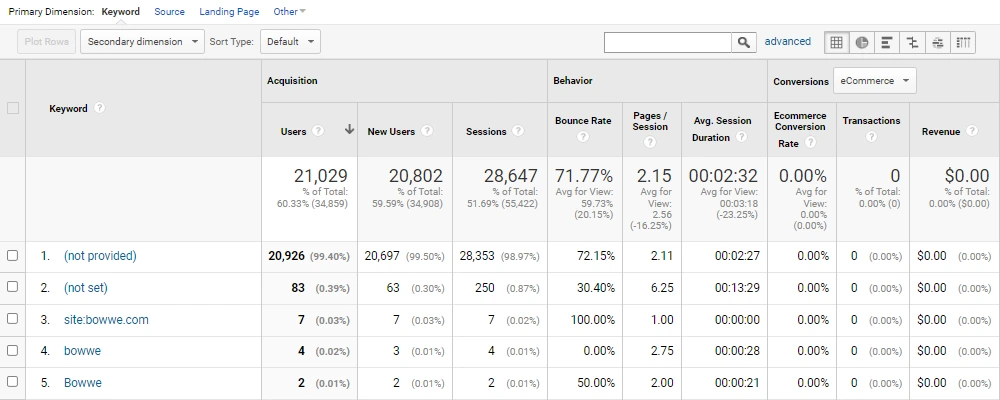Viewport: 1000px width, 400px height.
Task: Open the advanced filter link
Action: tap(788, 41)
